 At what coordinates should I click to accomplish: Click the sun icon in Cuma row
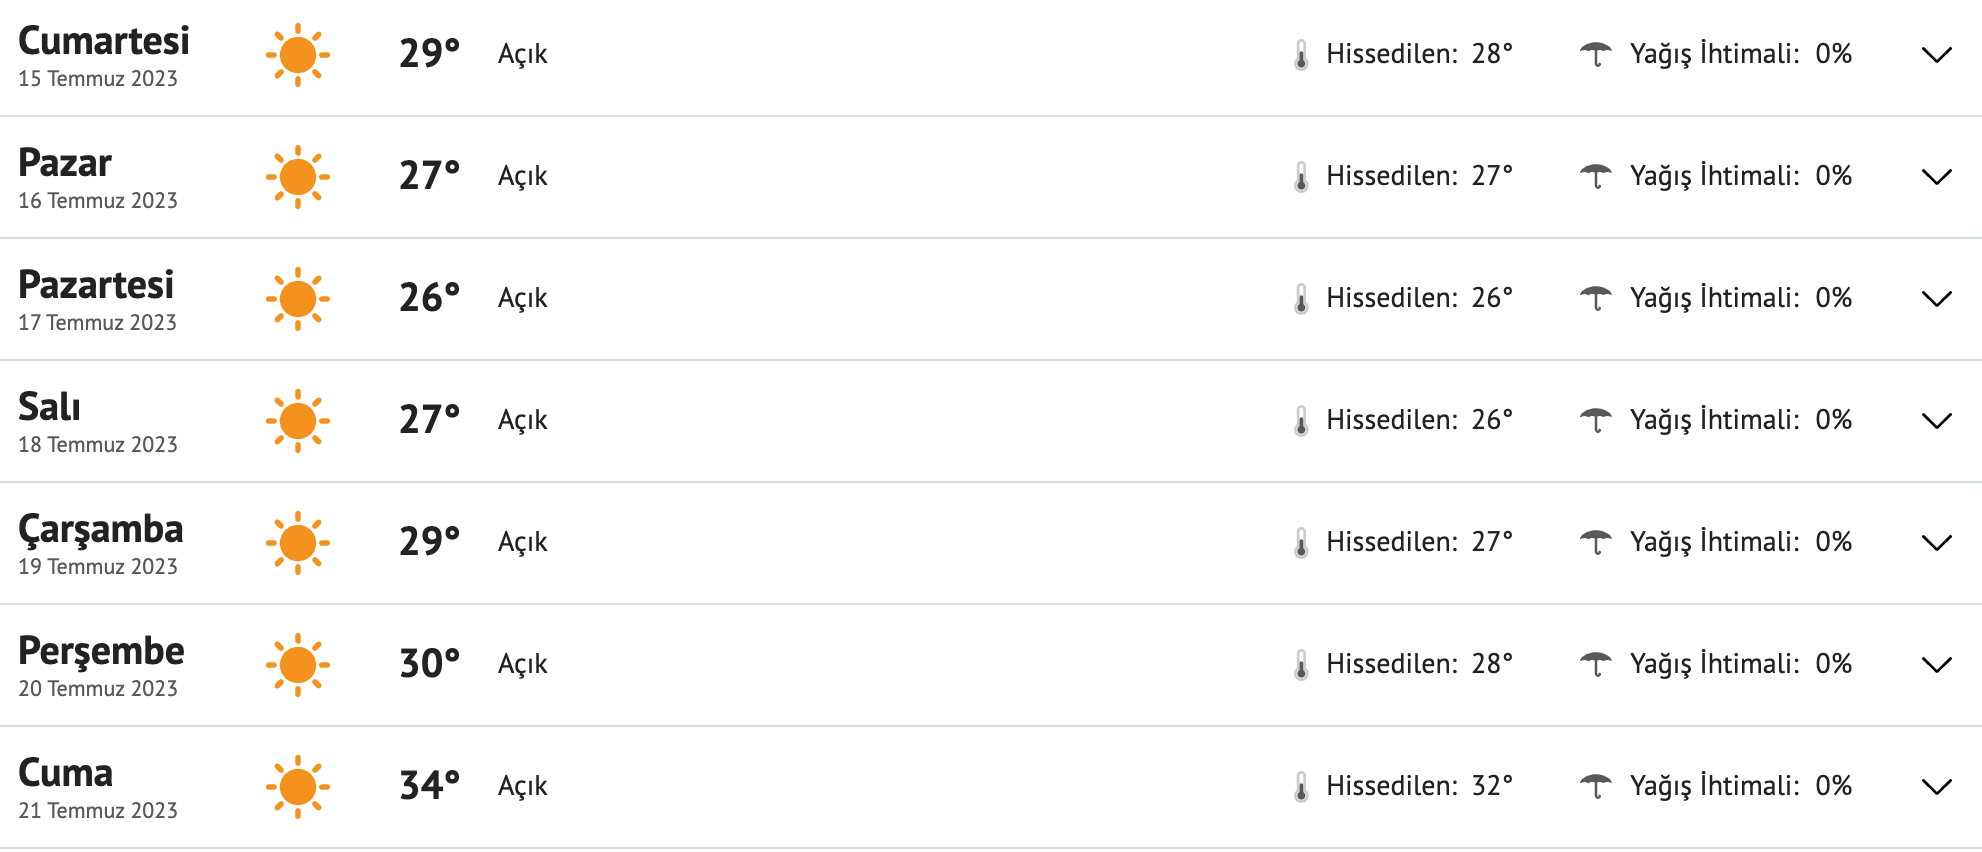[298, 787]
